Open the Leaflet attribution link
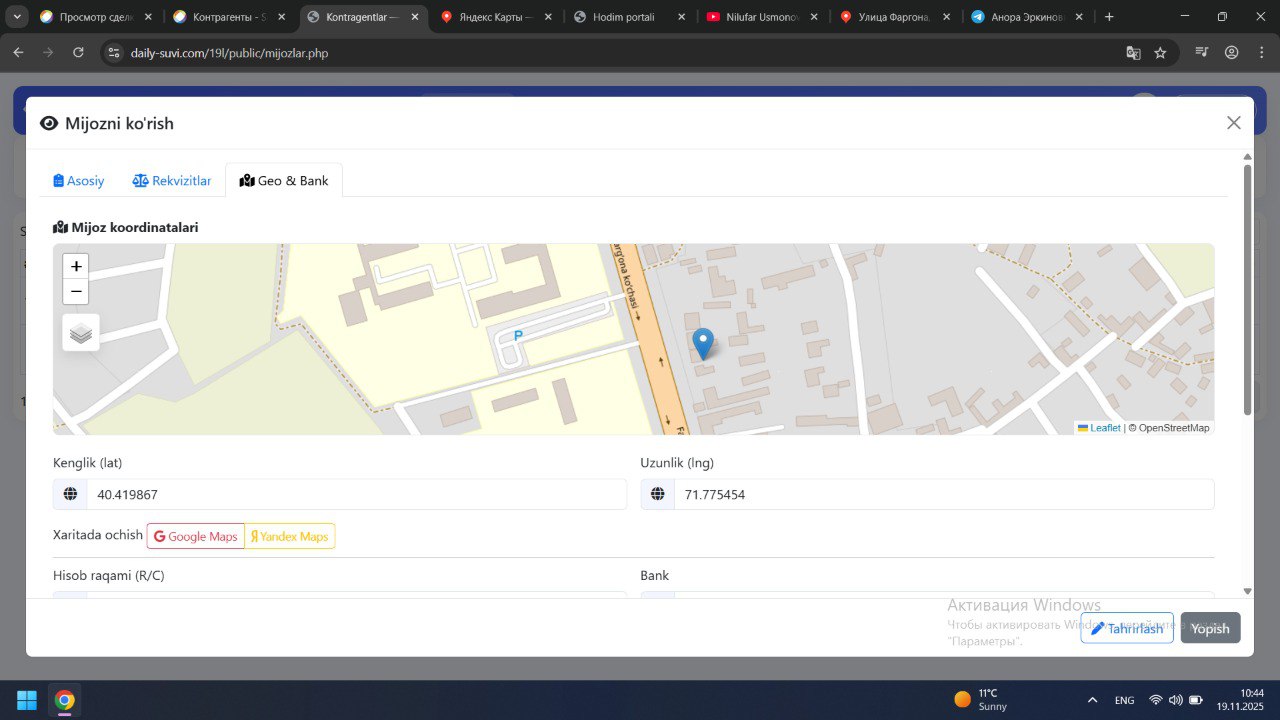1280x720 pixels. (1099, 428)
